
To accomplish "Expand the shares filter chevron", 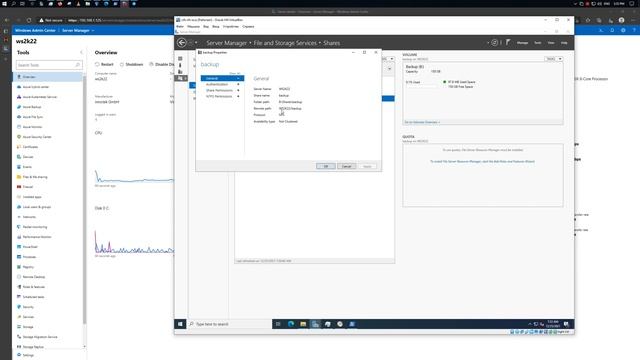I will [x=389, y=69].
